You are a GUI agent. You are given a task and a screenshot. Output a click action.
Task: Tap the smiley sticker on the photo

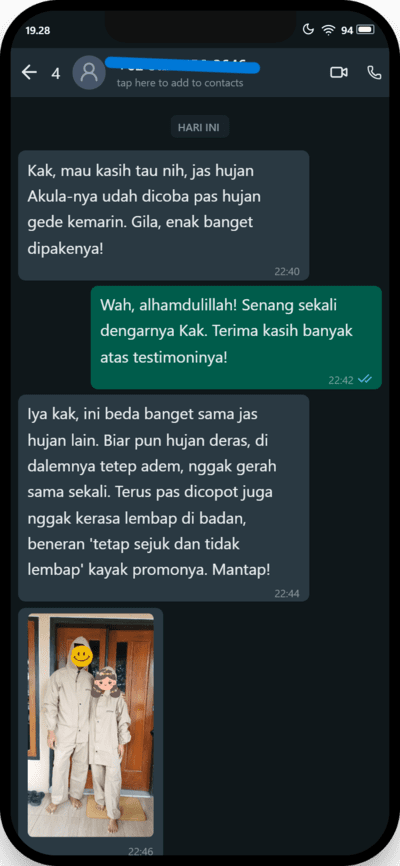[82, 656]
